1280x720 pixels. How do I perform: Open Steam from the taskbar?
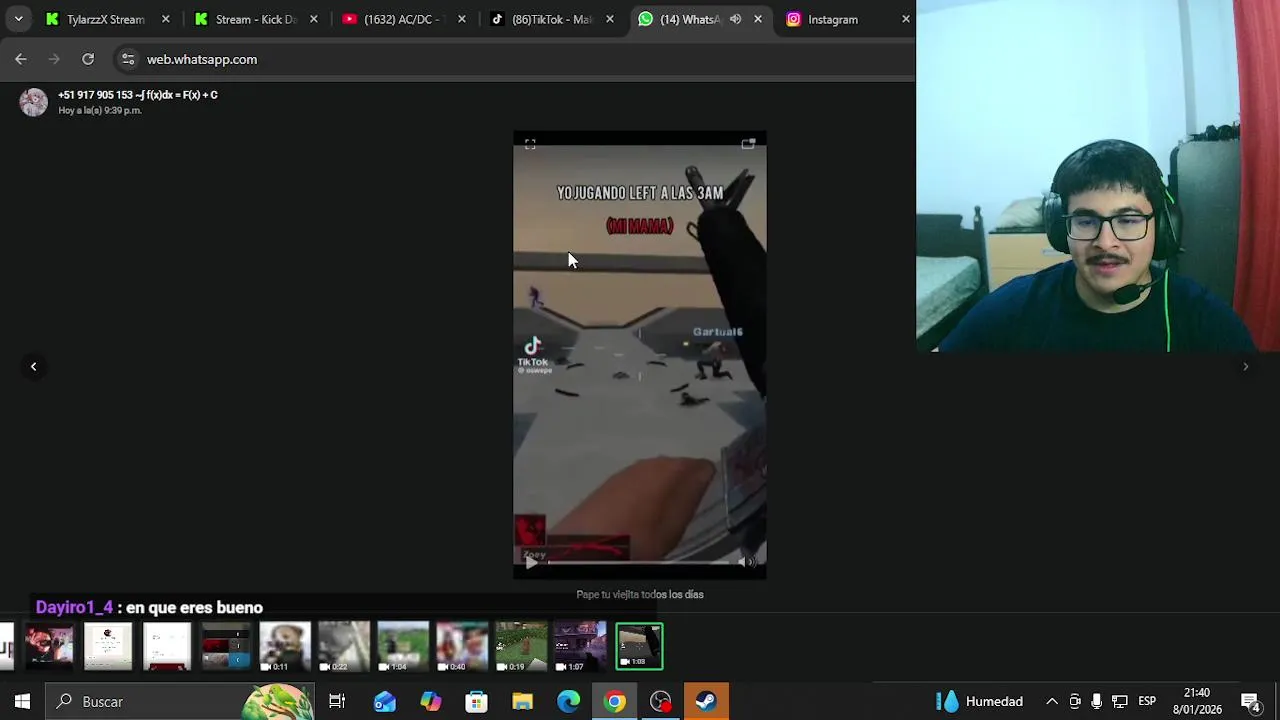click(x=706, y=702)
